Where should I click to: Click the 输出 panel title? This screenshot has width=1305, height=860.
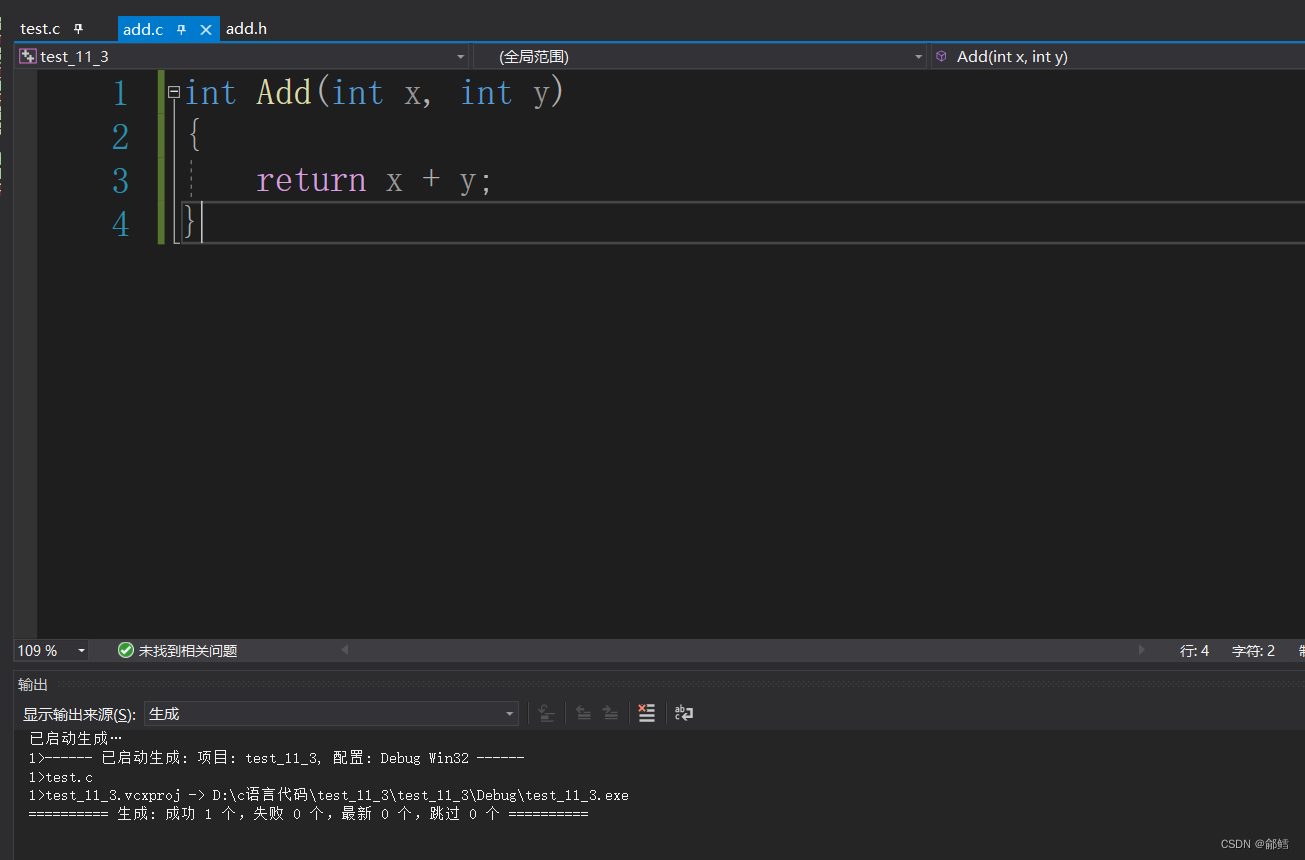[33, 685]
